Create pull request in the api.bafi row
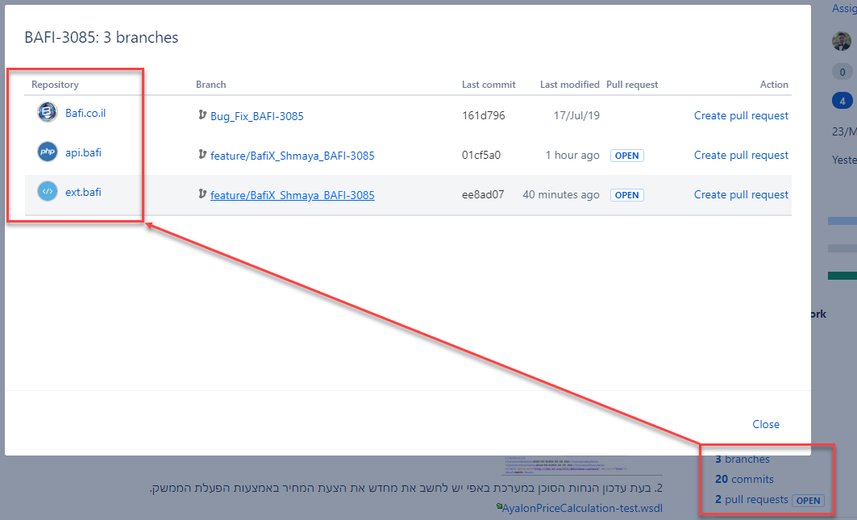The image size is (857, 520). (741, 155)
